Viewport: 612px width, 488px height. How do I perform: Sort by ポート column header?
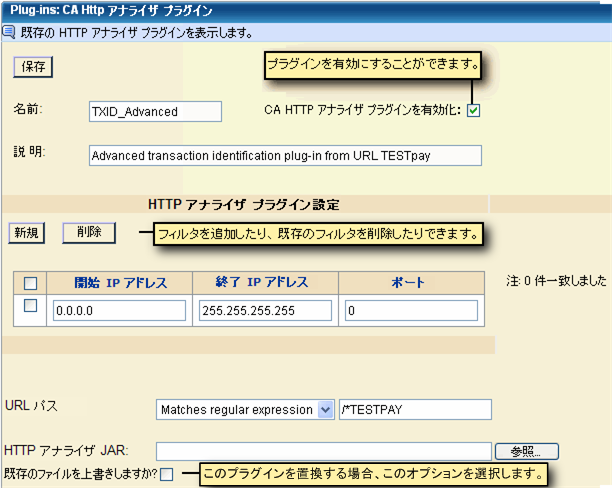click(x=408, y=282)
